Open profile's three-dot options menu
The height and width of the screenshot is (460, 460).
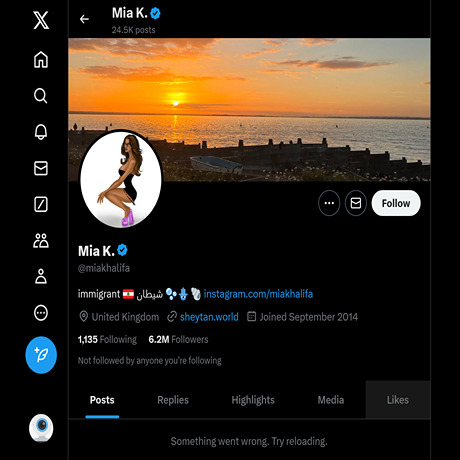coord(329,203)
